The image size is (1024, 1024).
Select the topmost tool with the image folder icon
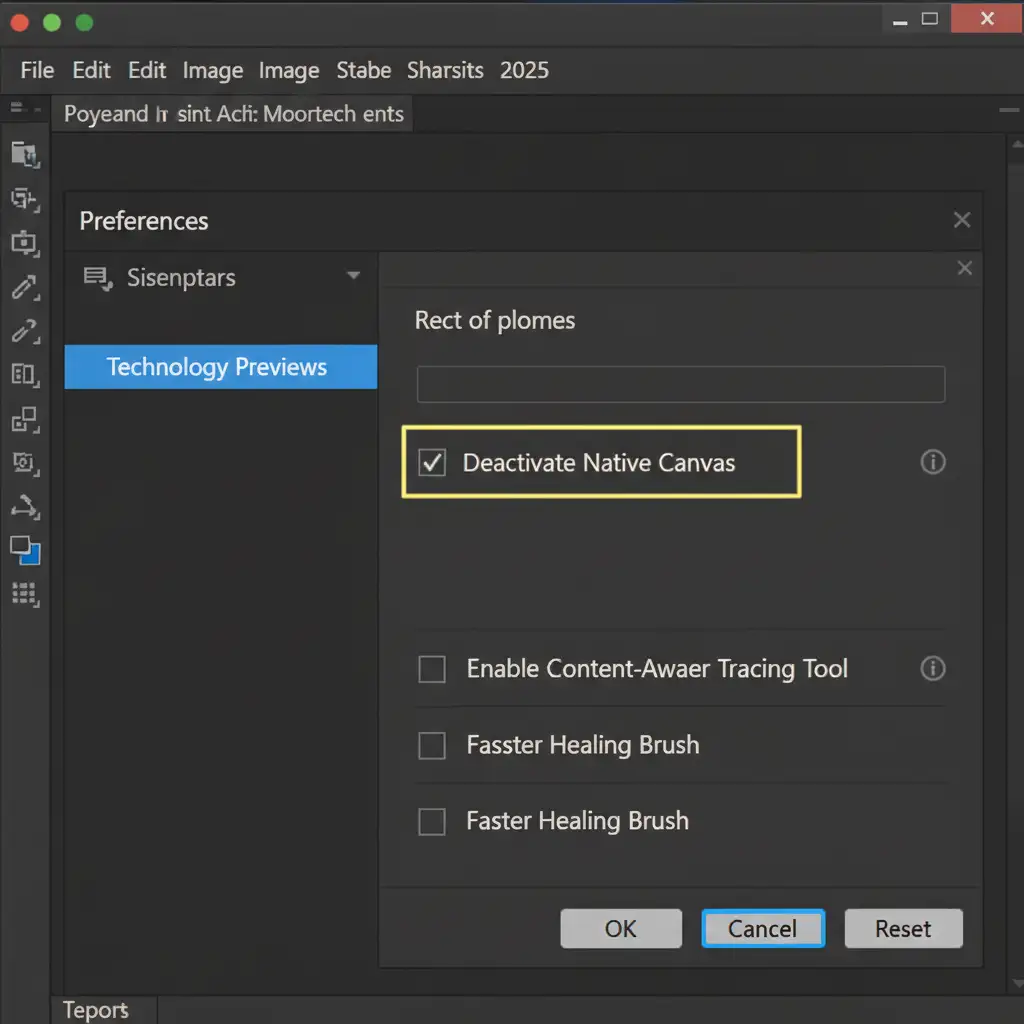24,153
